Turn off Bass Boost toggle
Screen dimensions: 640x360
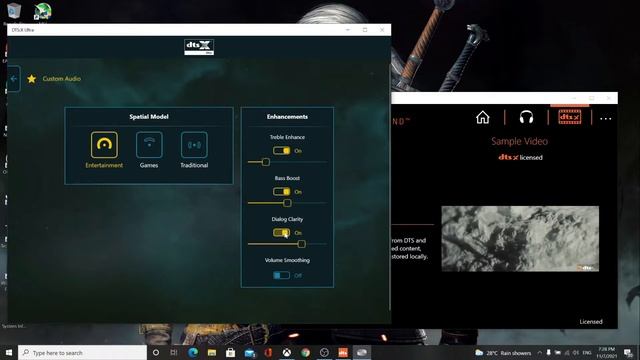(x=282, y=191)
